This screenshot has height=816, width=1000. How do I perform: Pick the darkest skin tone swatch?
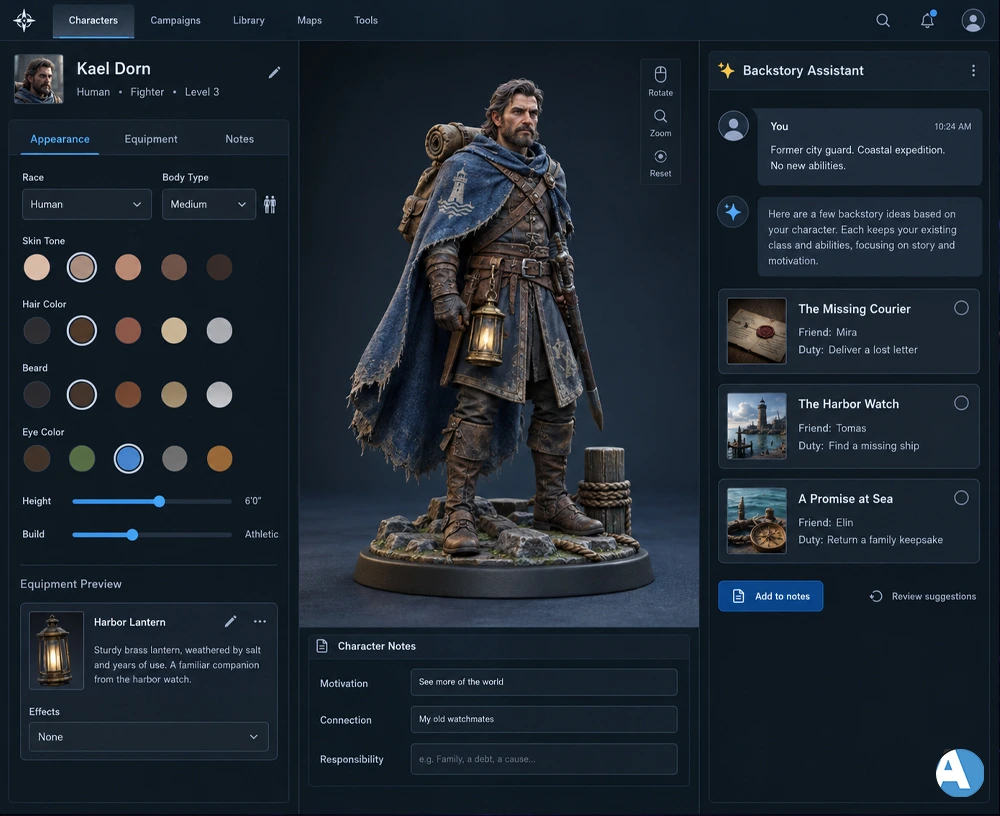(x=219, y=267)
